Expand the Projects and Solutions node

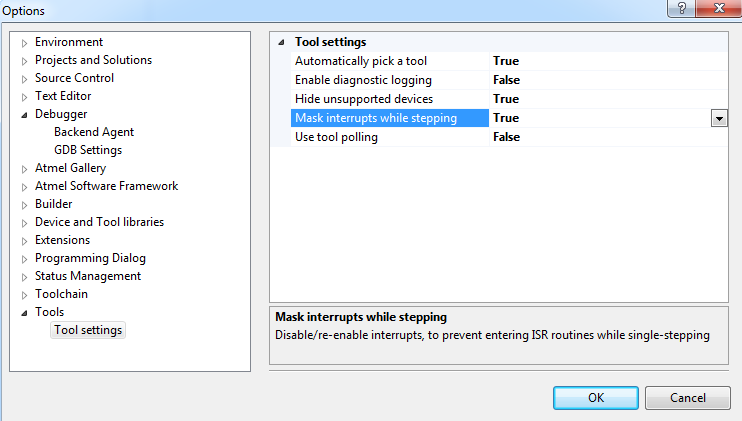click(25, 61)
